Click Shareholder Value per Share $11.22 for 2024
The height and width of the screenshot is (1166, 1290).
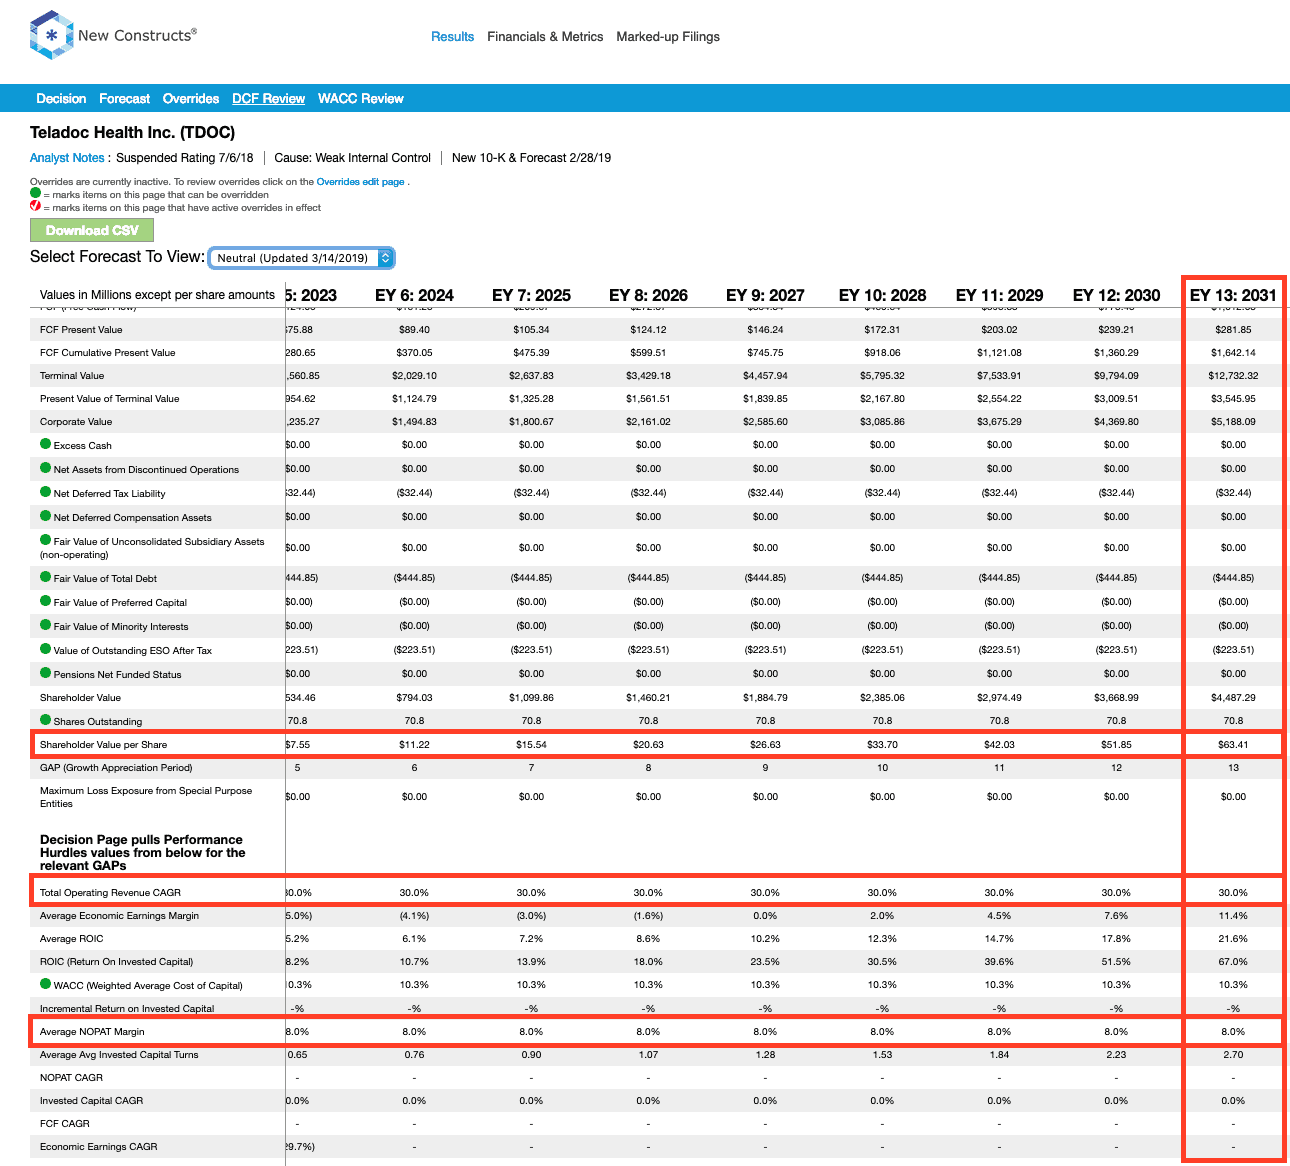(x=414, y=744)
